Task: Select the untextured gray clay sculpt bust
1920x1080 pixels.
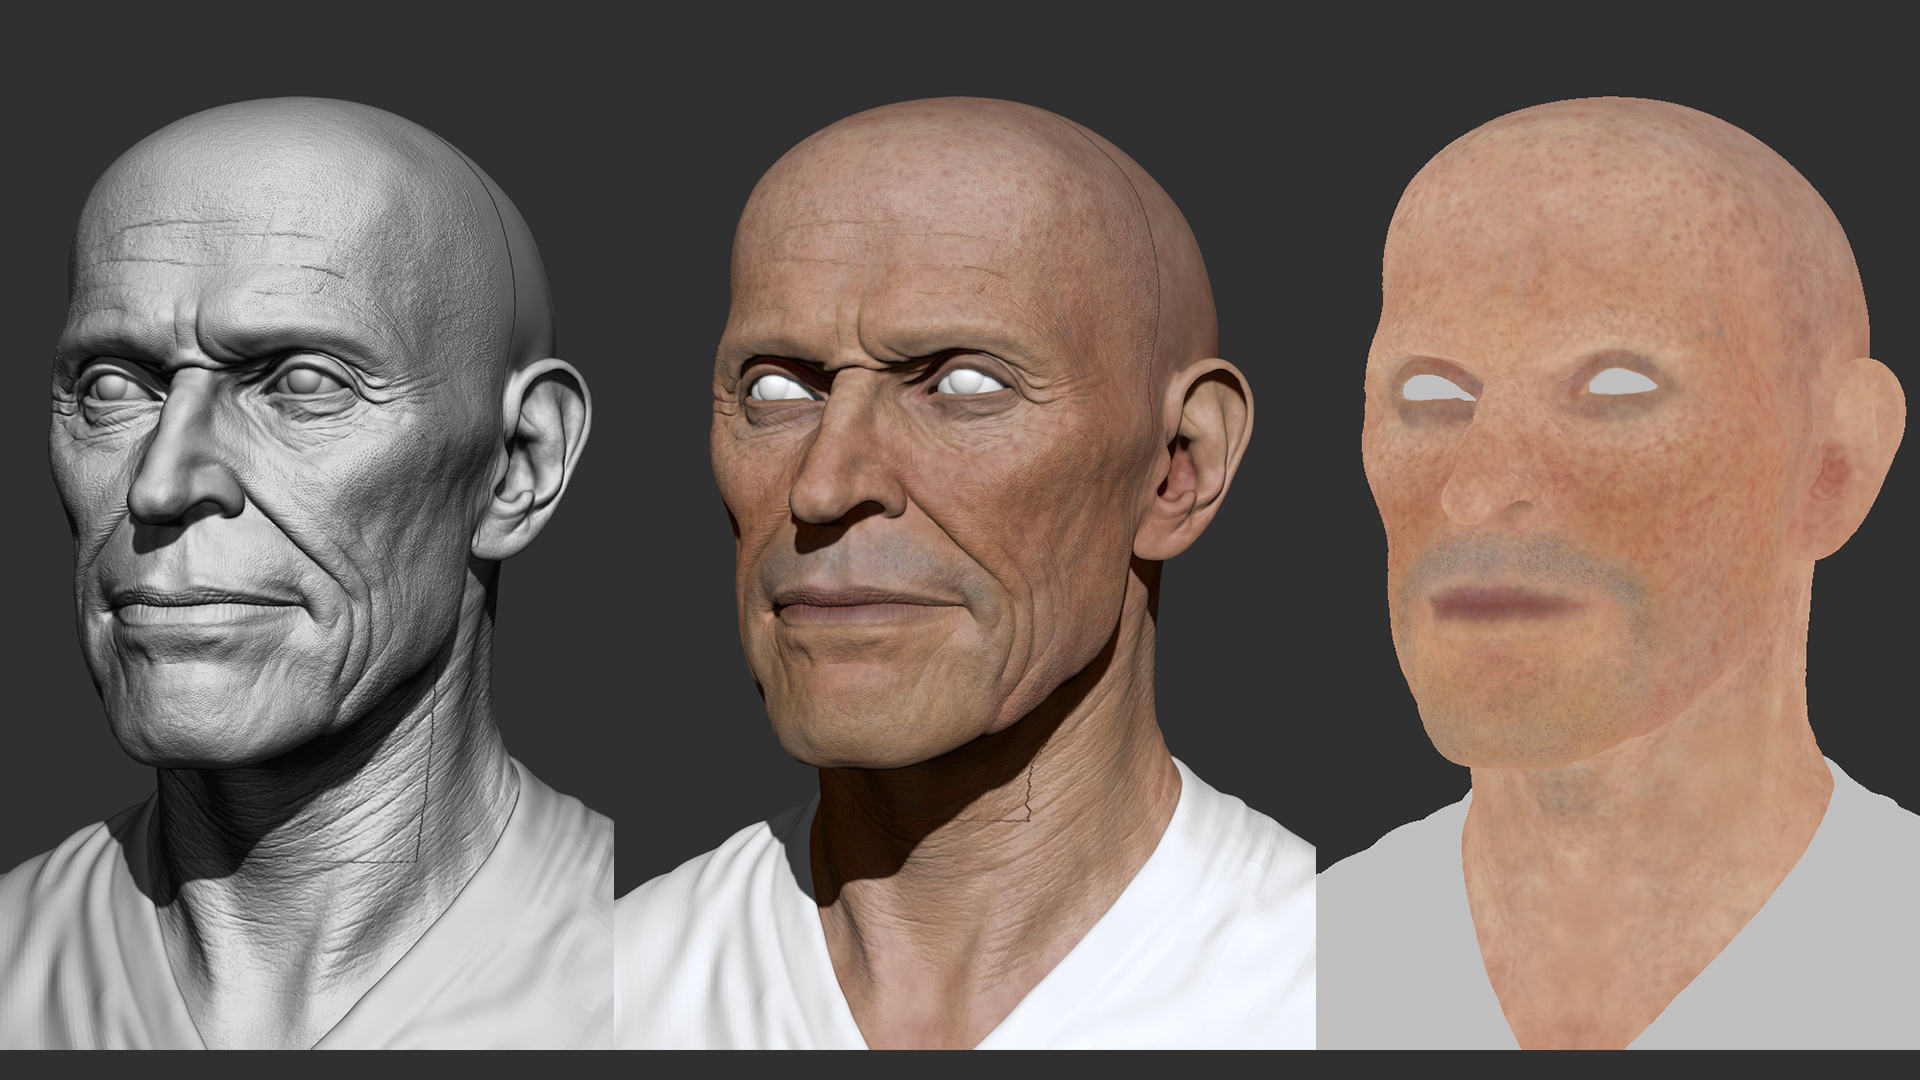Action: click(x=305, y=573)
